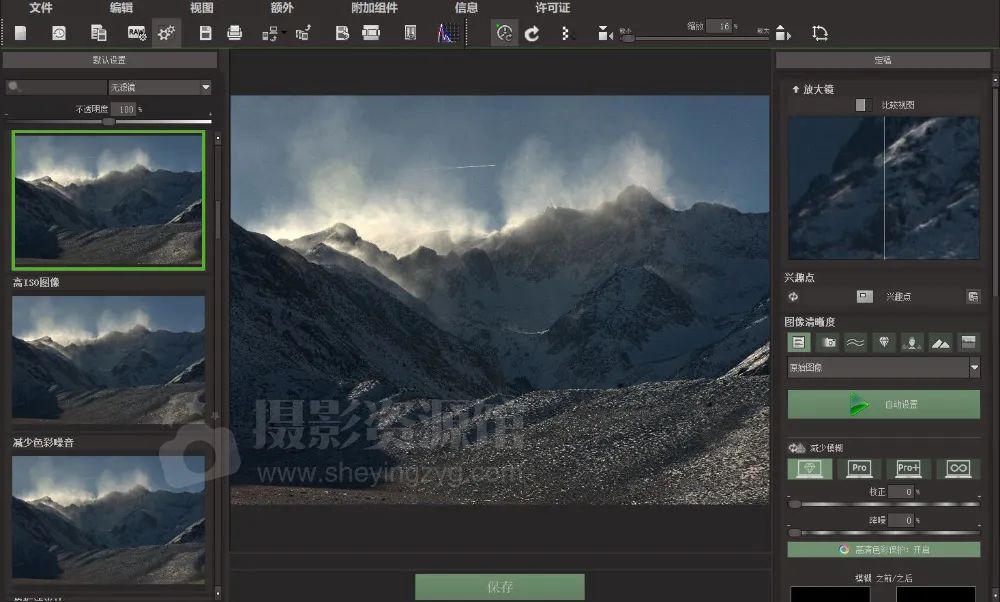Open the gears settings icon in toolbar

[166, 33]
